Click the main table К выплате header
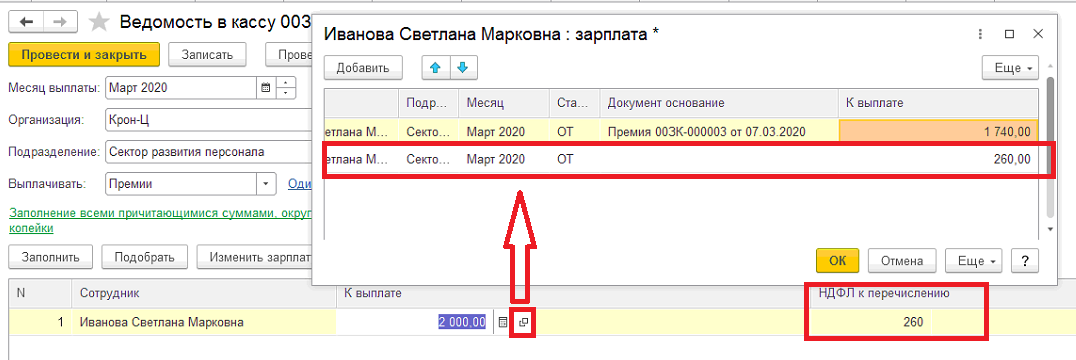The image size is (1076, 360). 372,293
